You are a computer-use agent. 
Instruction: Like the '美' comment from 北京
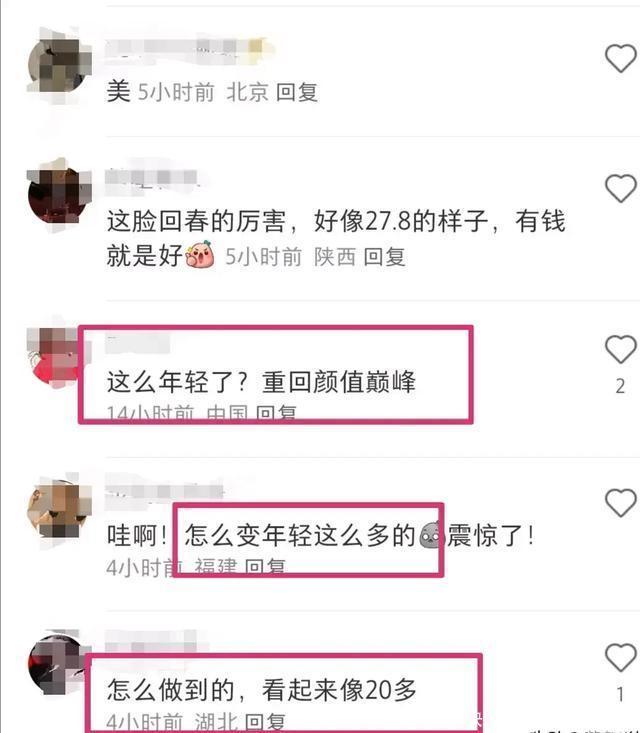[x=620, y=58]
